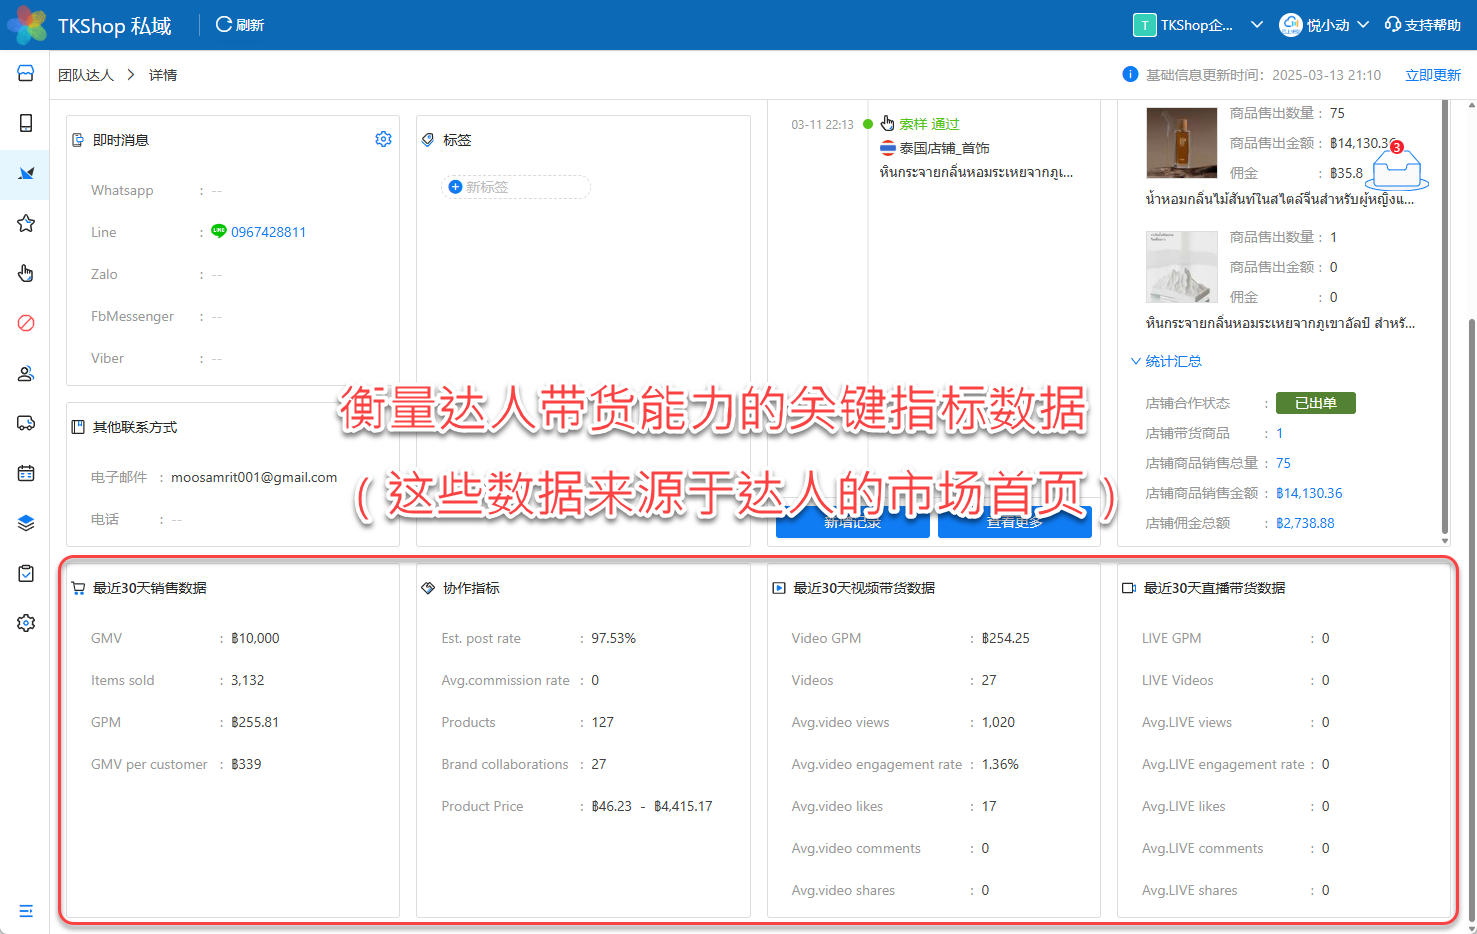Select the star favorites icon in sidebar
The image size is (1477, 934).
pos(26,223)
